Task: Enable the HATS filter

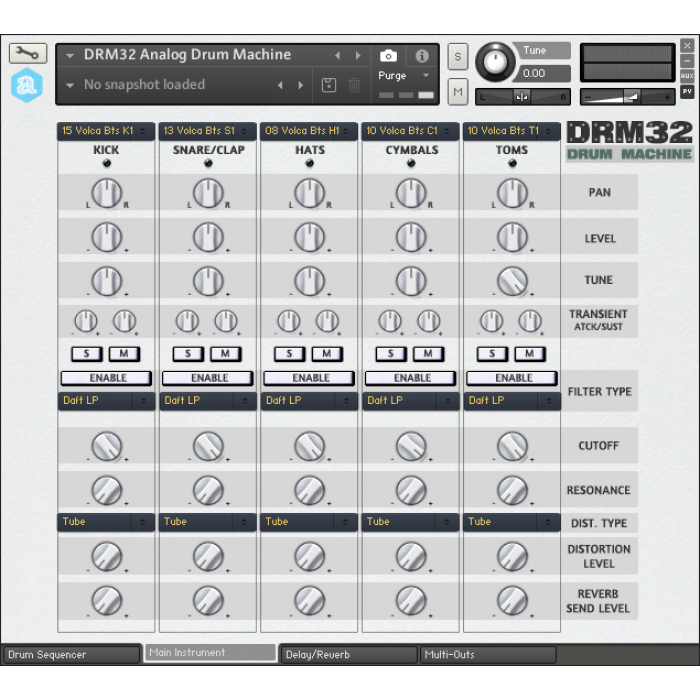Action: pos(309,378)
